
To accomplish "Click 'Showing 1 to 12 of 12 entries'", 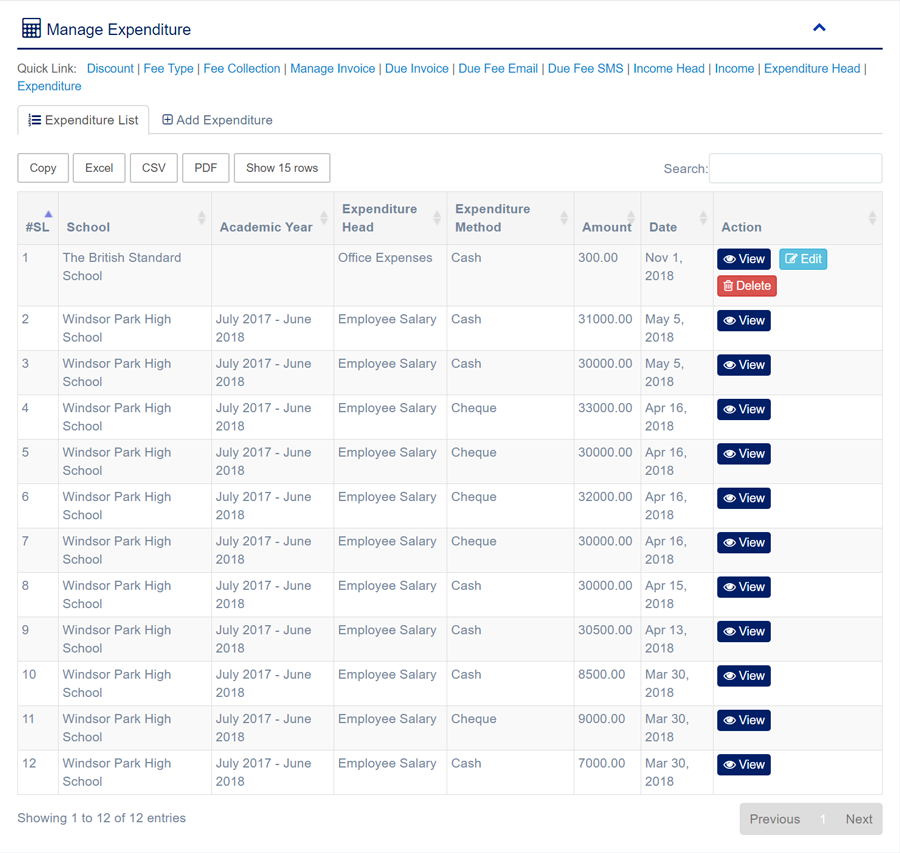I will 102,818.
